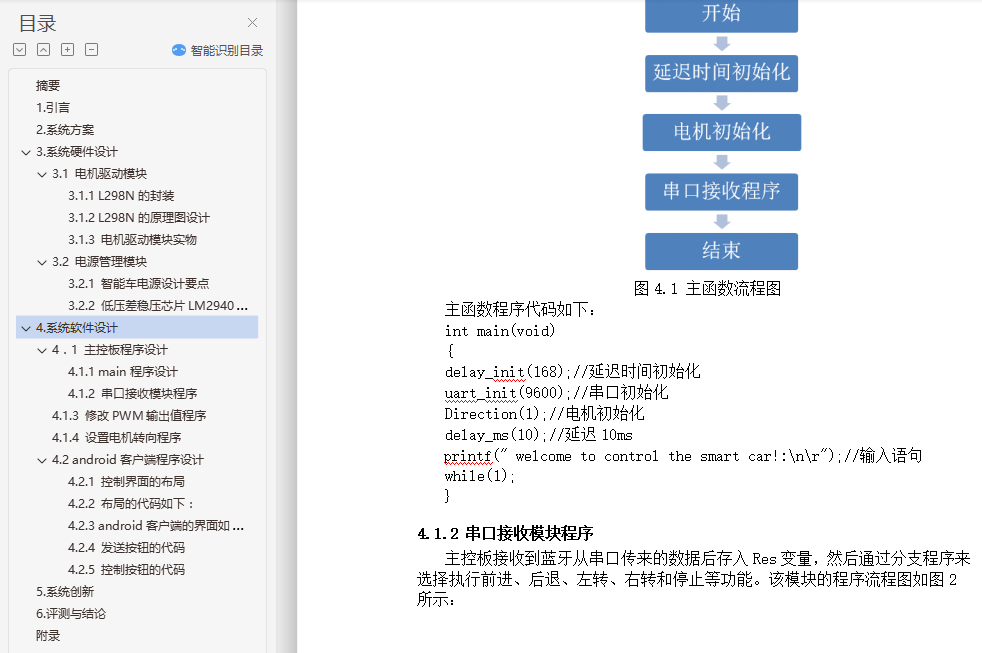Jump to 3.1.3 电机驱动模块实物
982x653 pixels.
132,239
